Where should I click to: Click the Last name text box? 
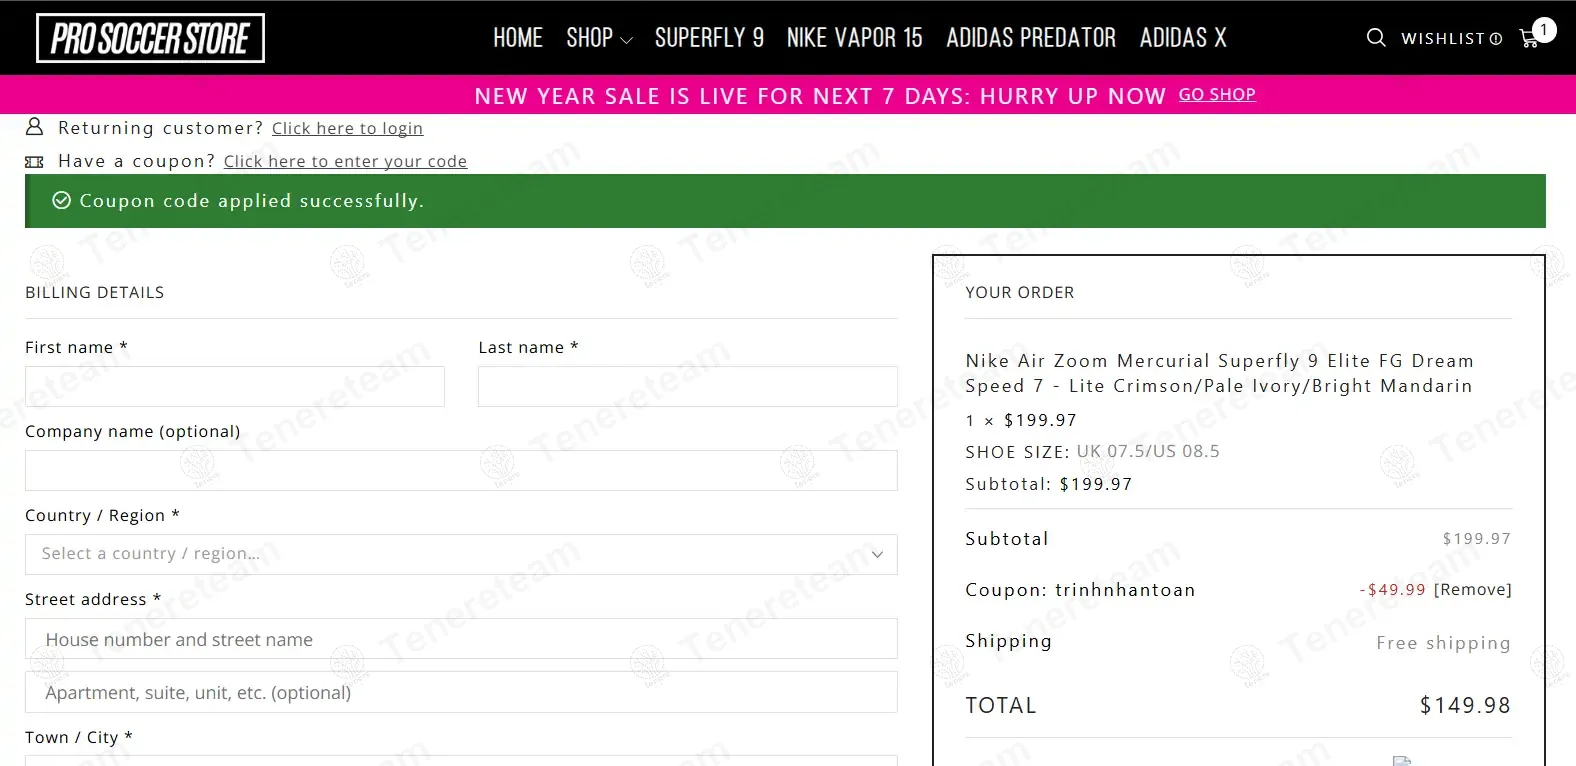tap(687, 386)
